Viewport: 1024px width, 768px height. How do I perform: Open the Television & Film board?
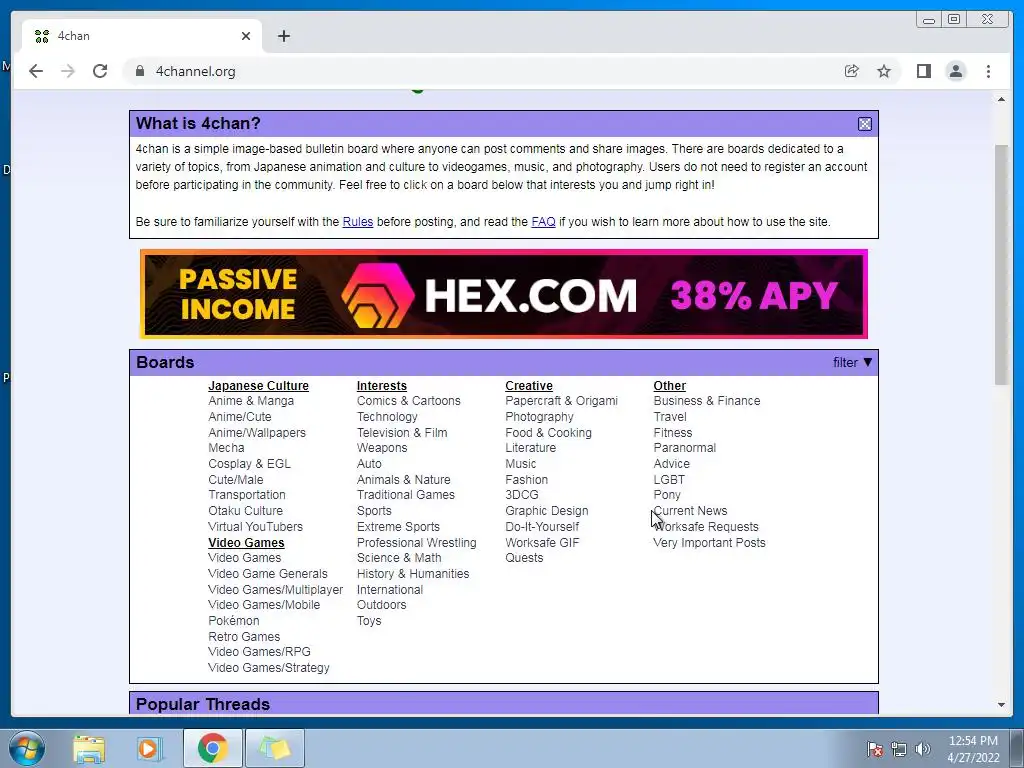[402, 433]
